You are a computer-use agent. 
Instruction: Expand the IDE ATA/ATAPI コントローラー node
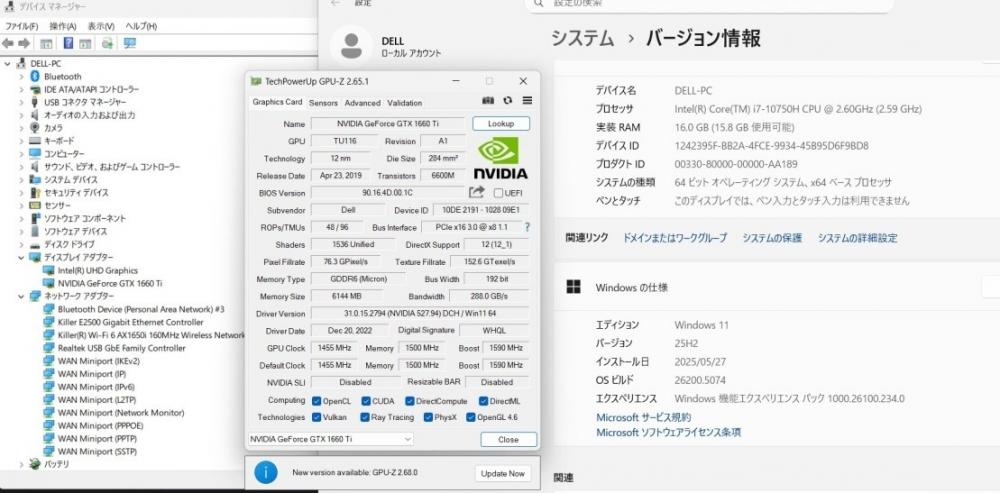21,89
